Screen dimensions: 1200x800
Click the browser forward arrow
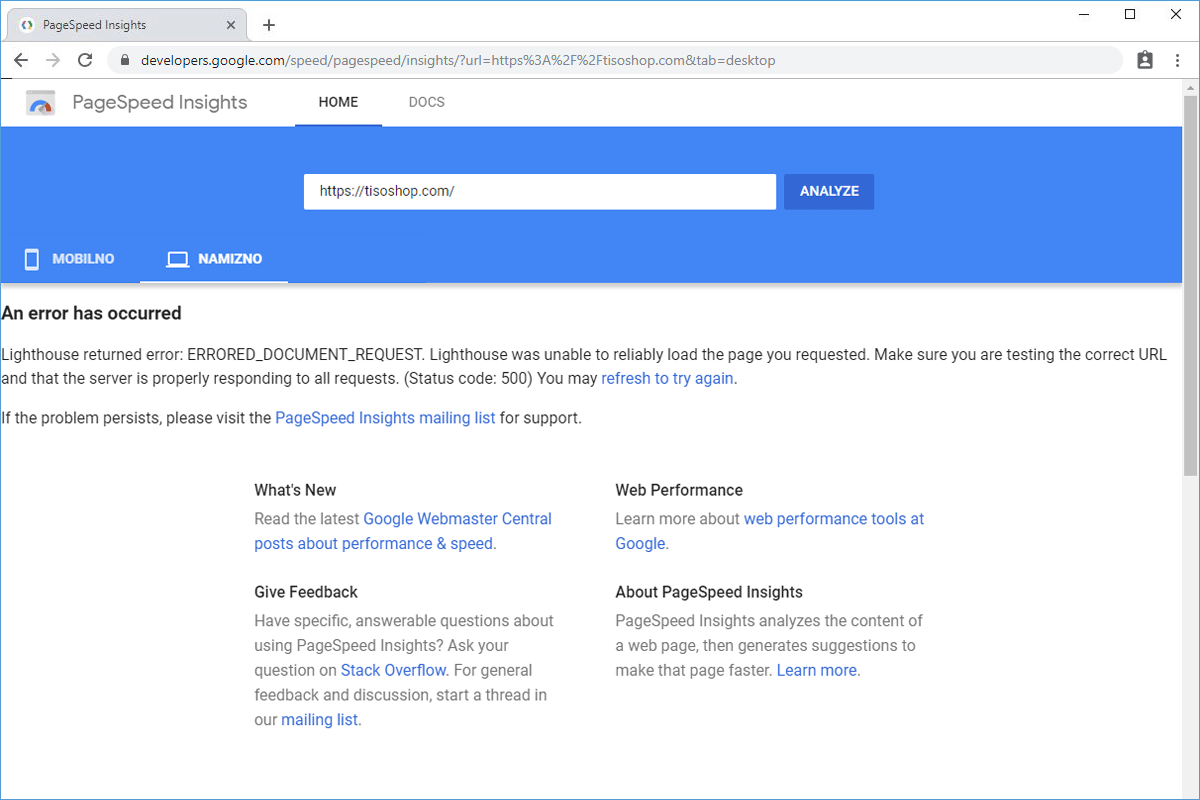tap(53, 60)
